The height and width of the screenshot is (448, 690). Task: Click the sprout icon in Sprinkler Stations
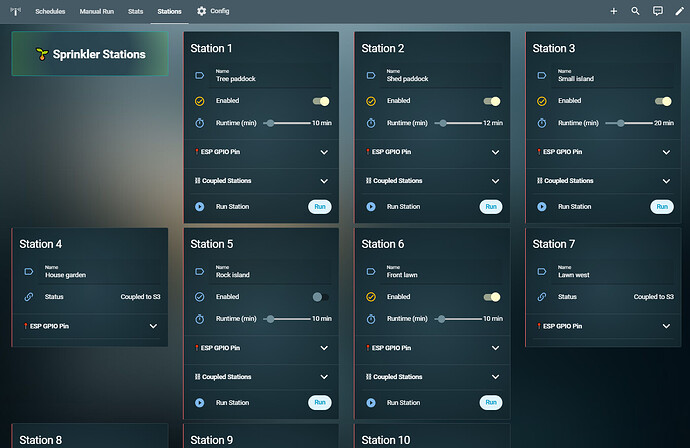(42, 54)
